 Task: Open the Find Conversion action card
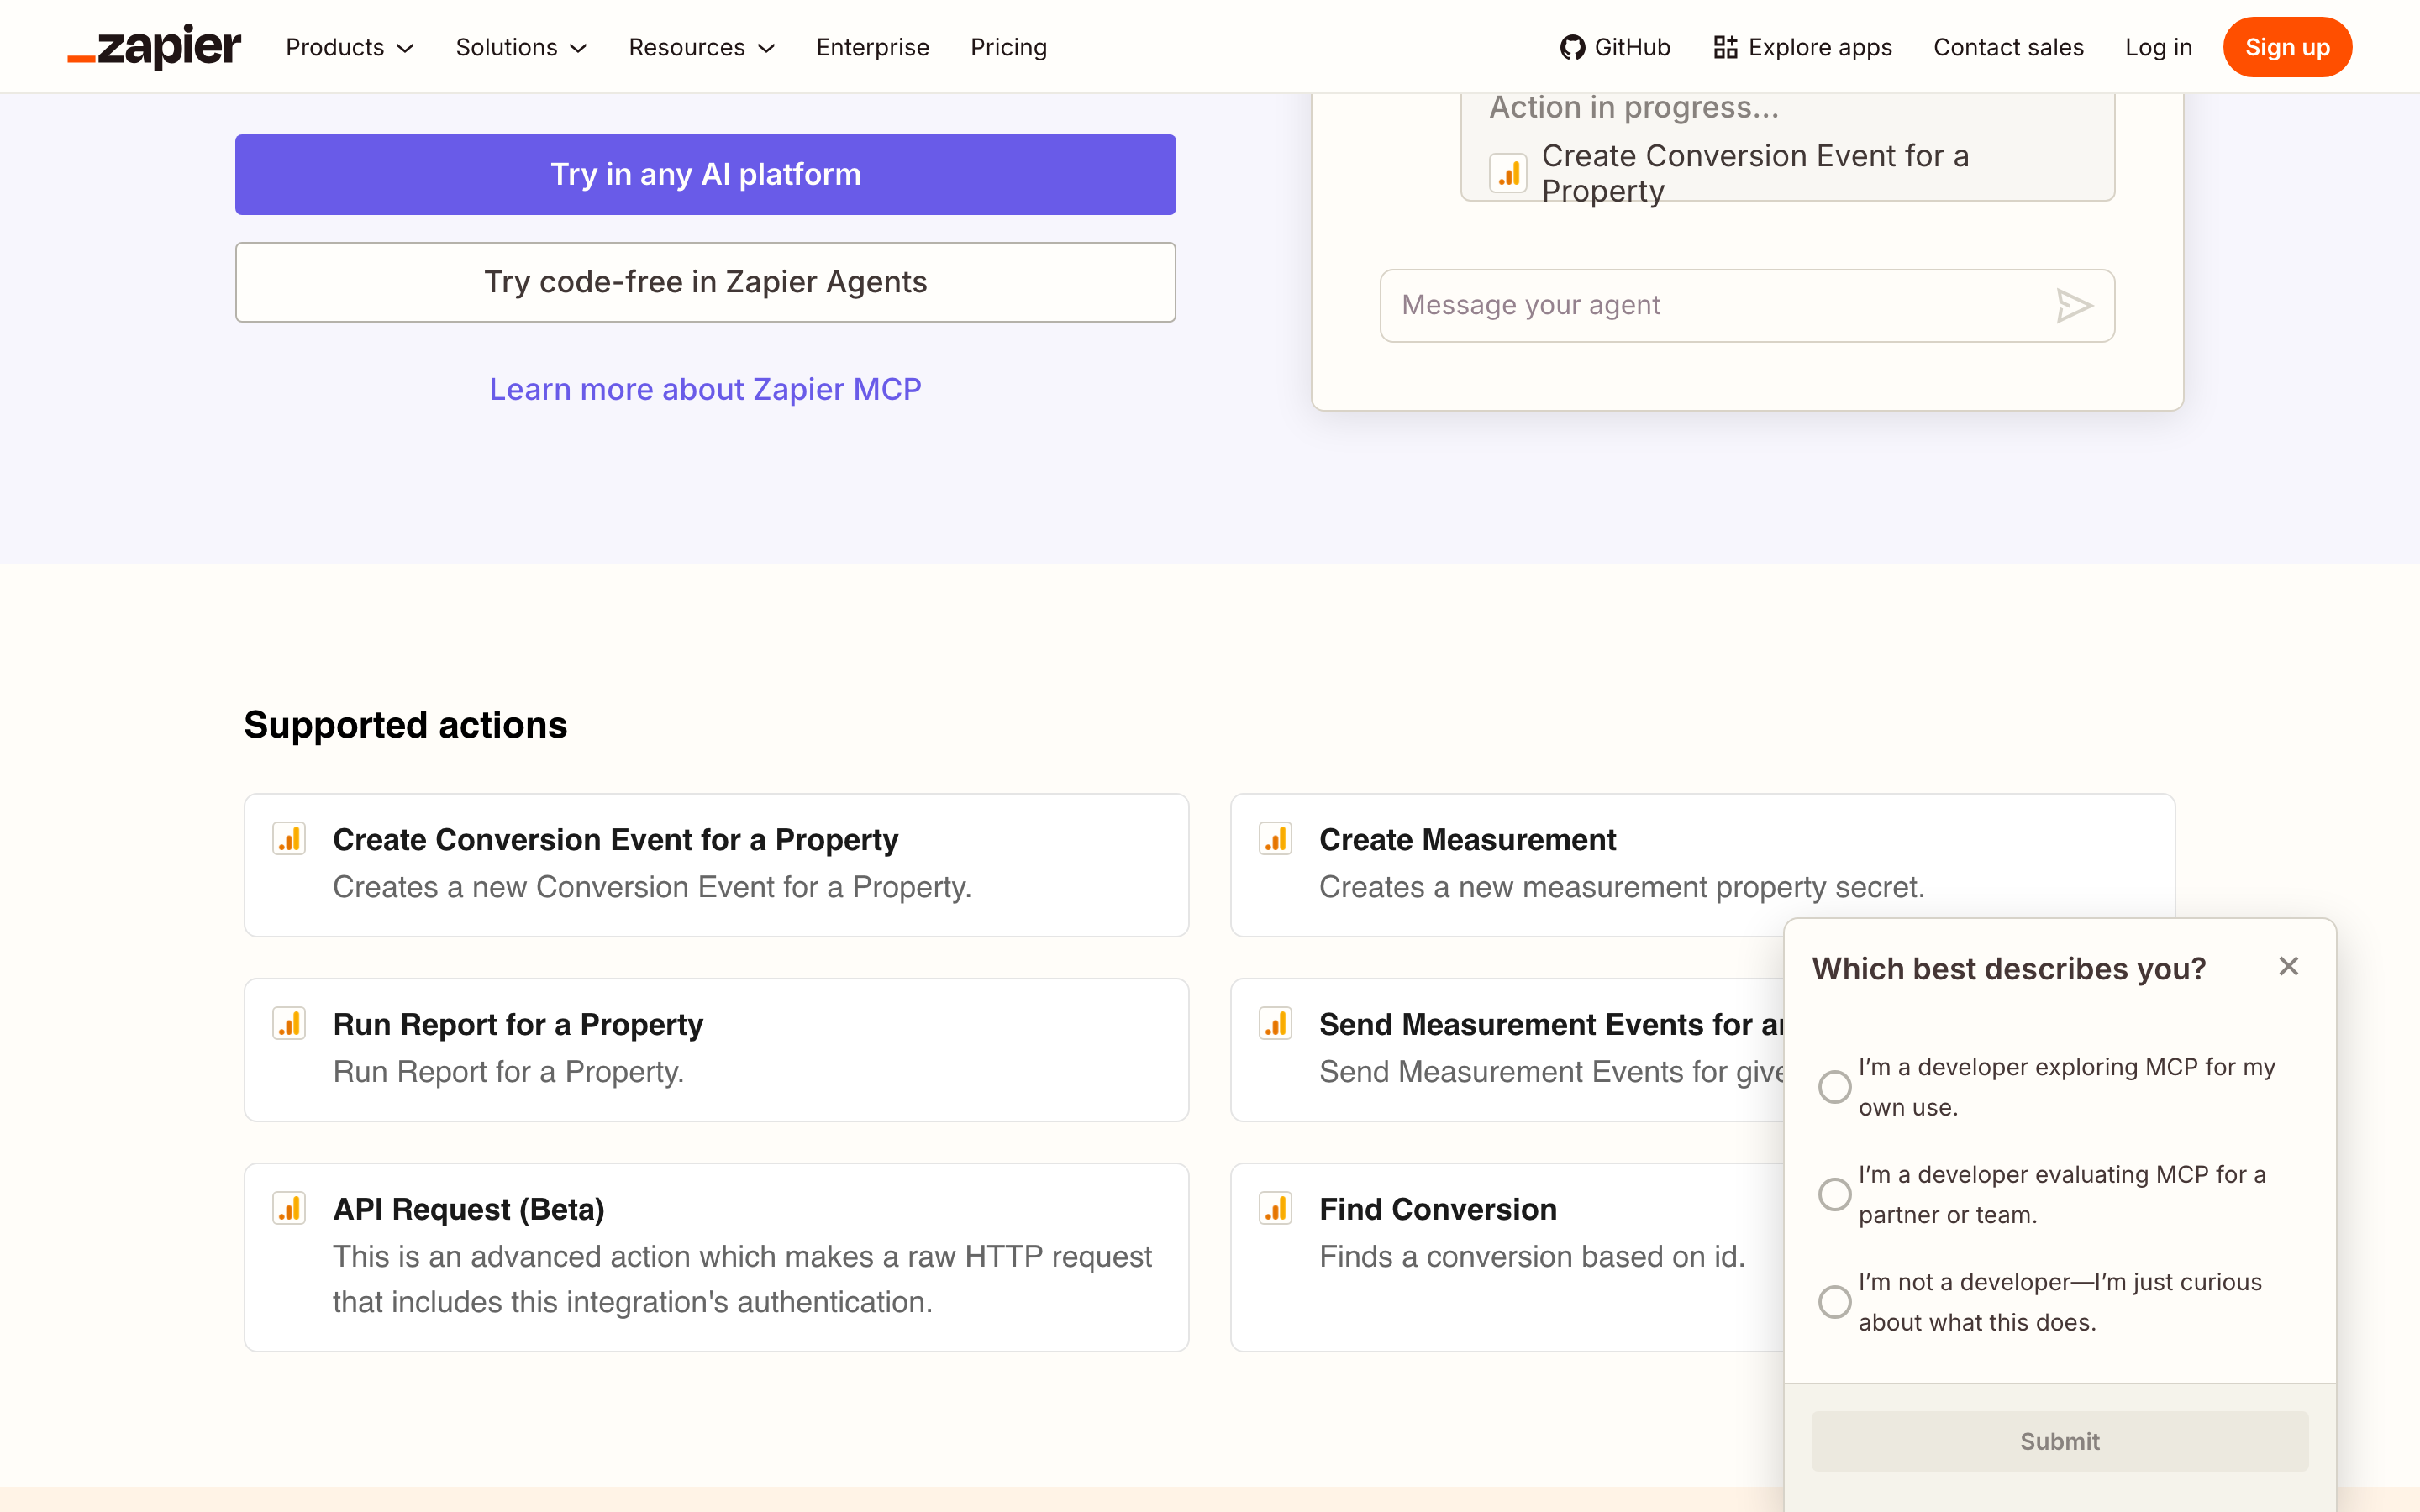[x=1507, y=1257]
